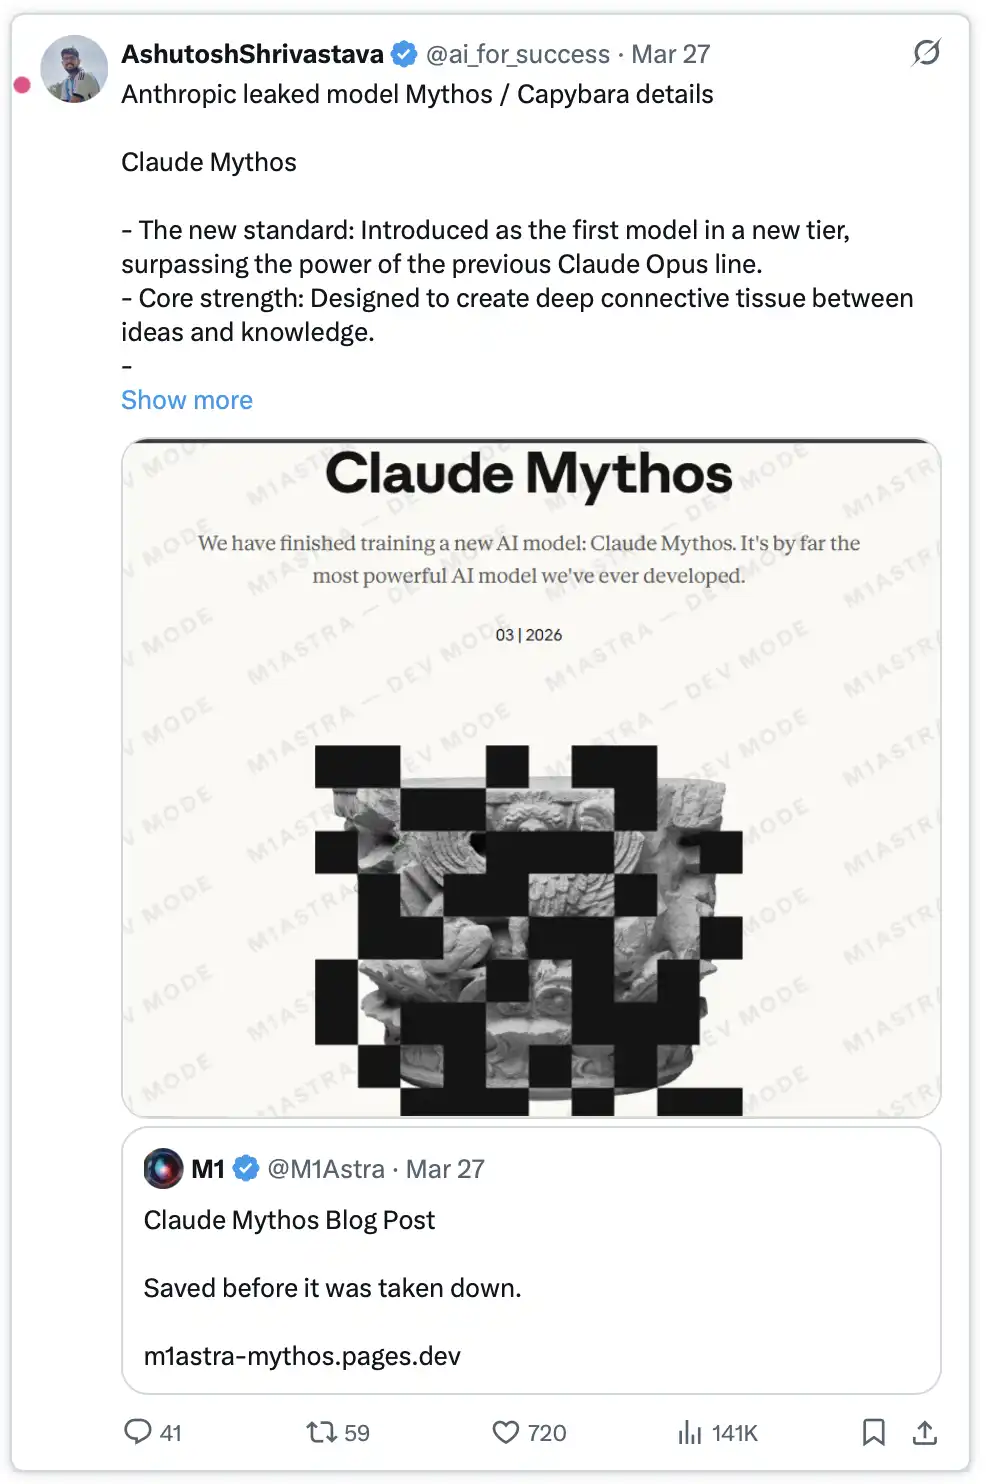
Task: Bookmark this post
Action: 873,1432
